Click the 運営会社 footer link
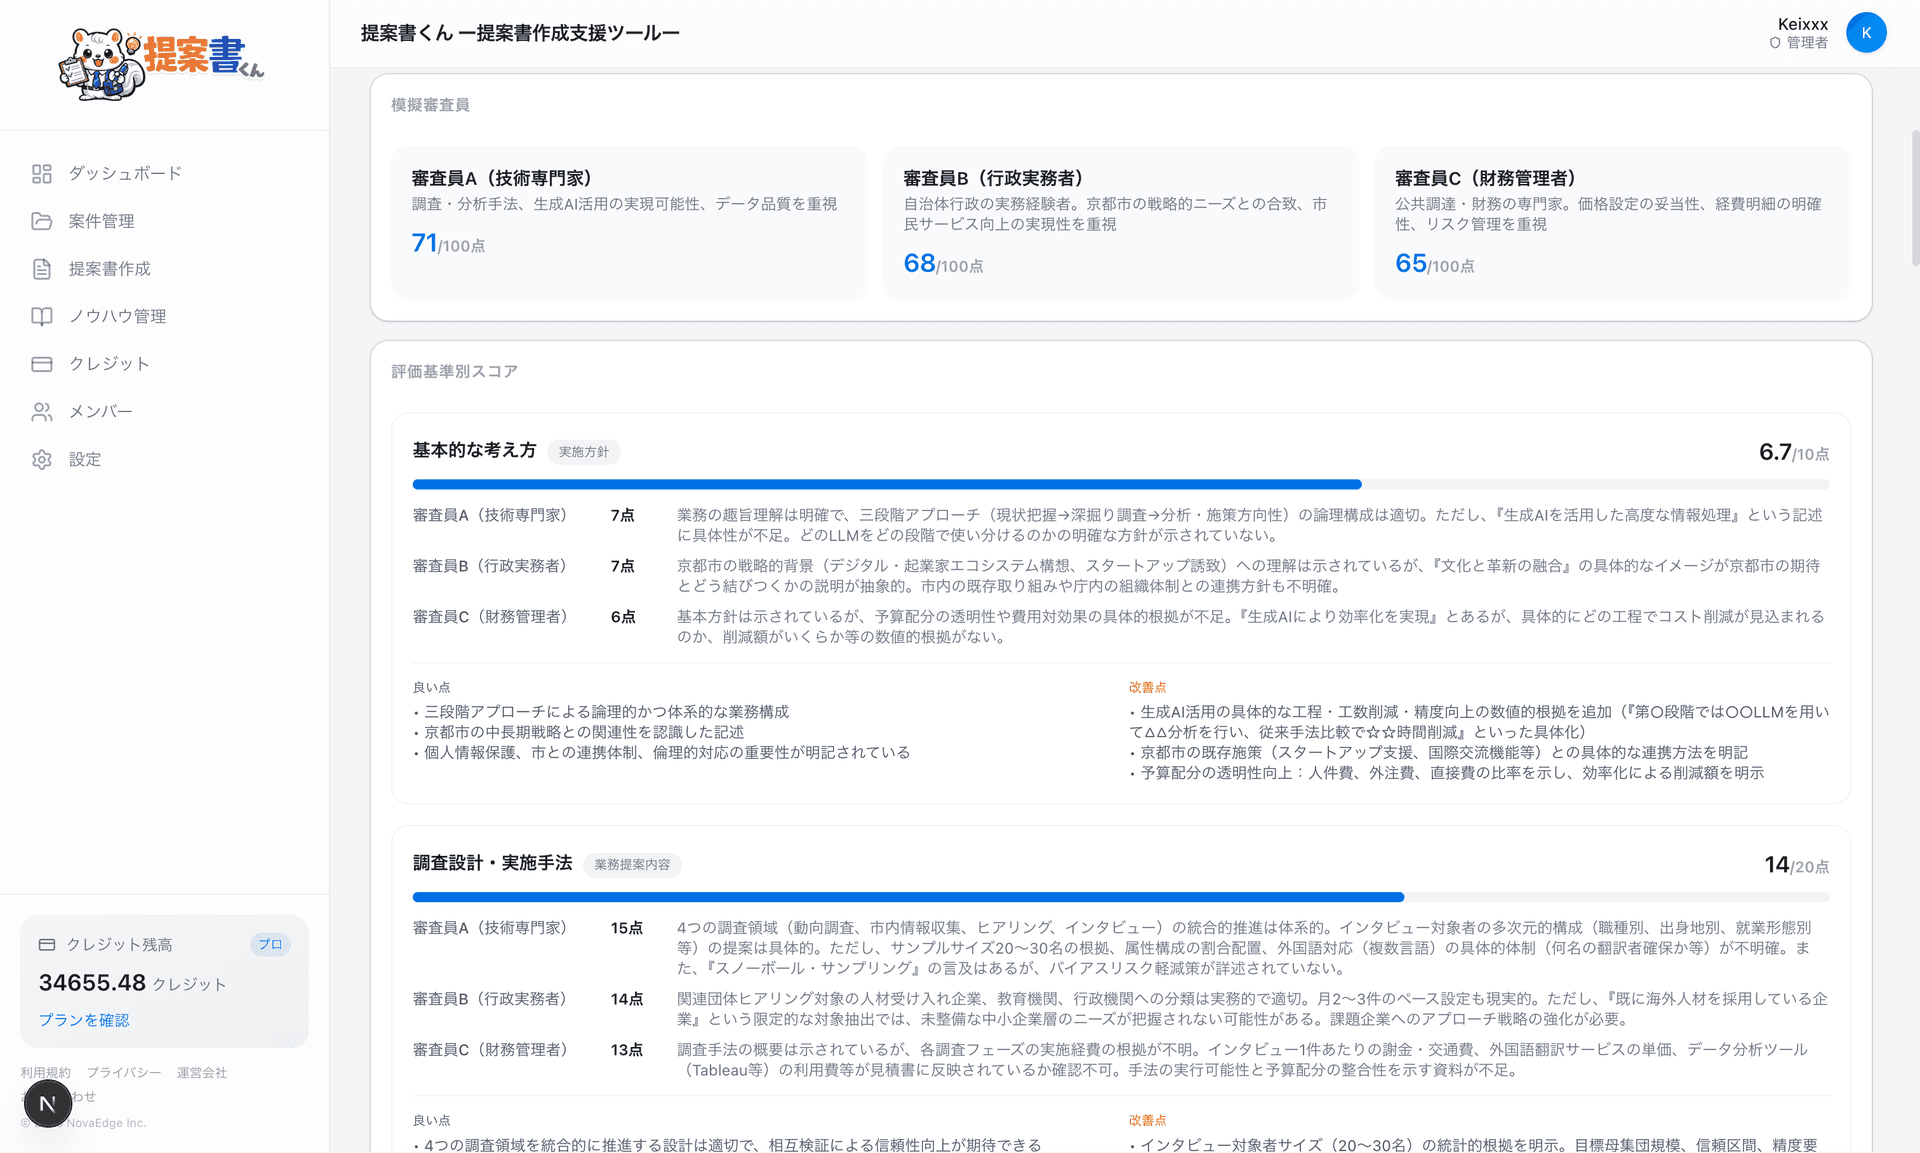 click(x=202, y=1072)
